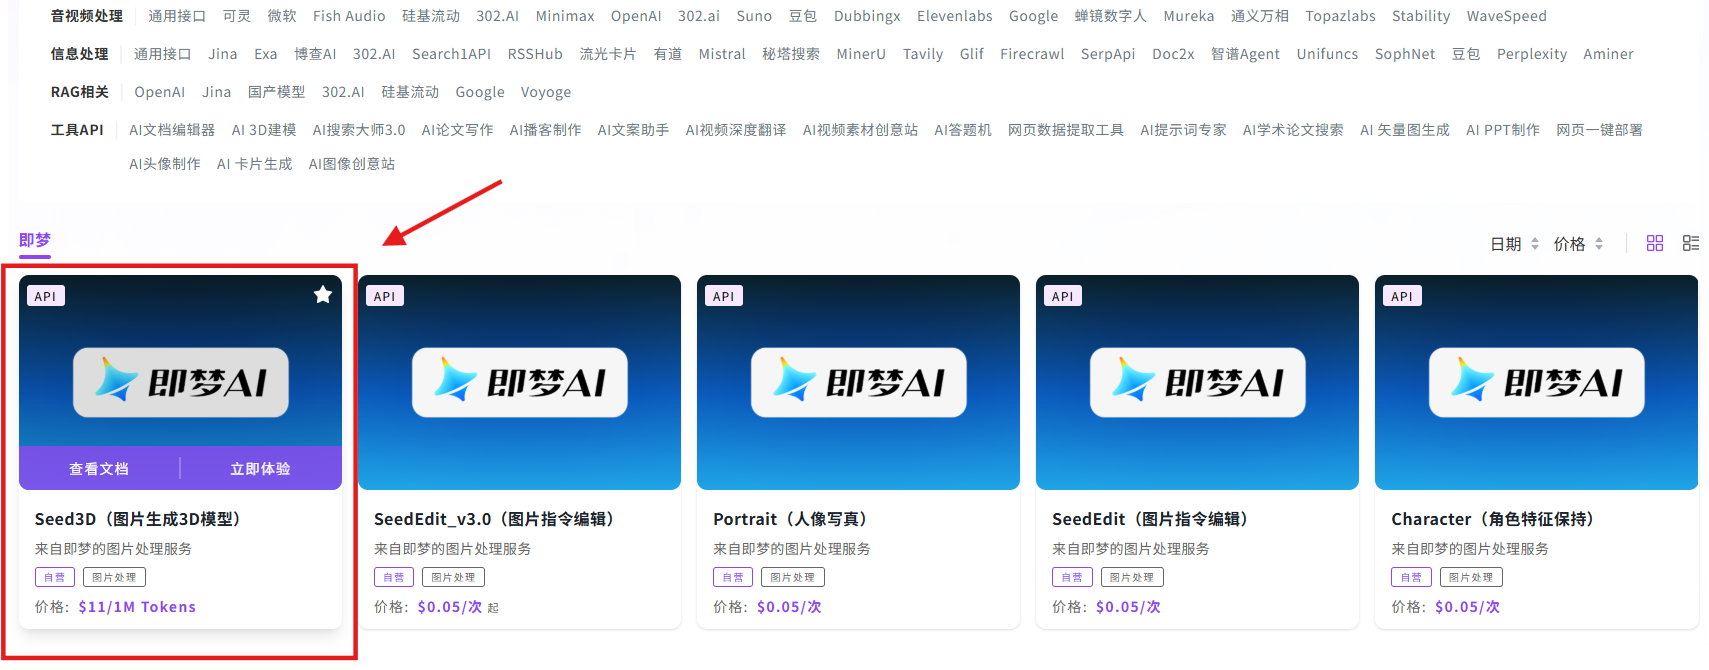Open Seed3D (图片生成3D模型) title

click(x=138, y=519)
